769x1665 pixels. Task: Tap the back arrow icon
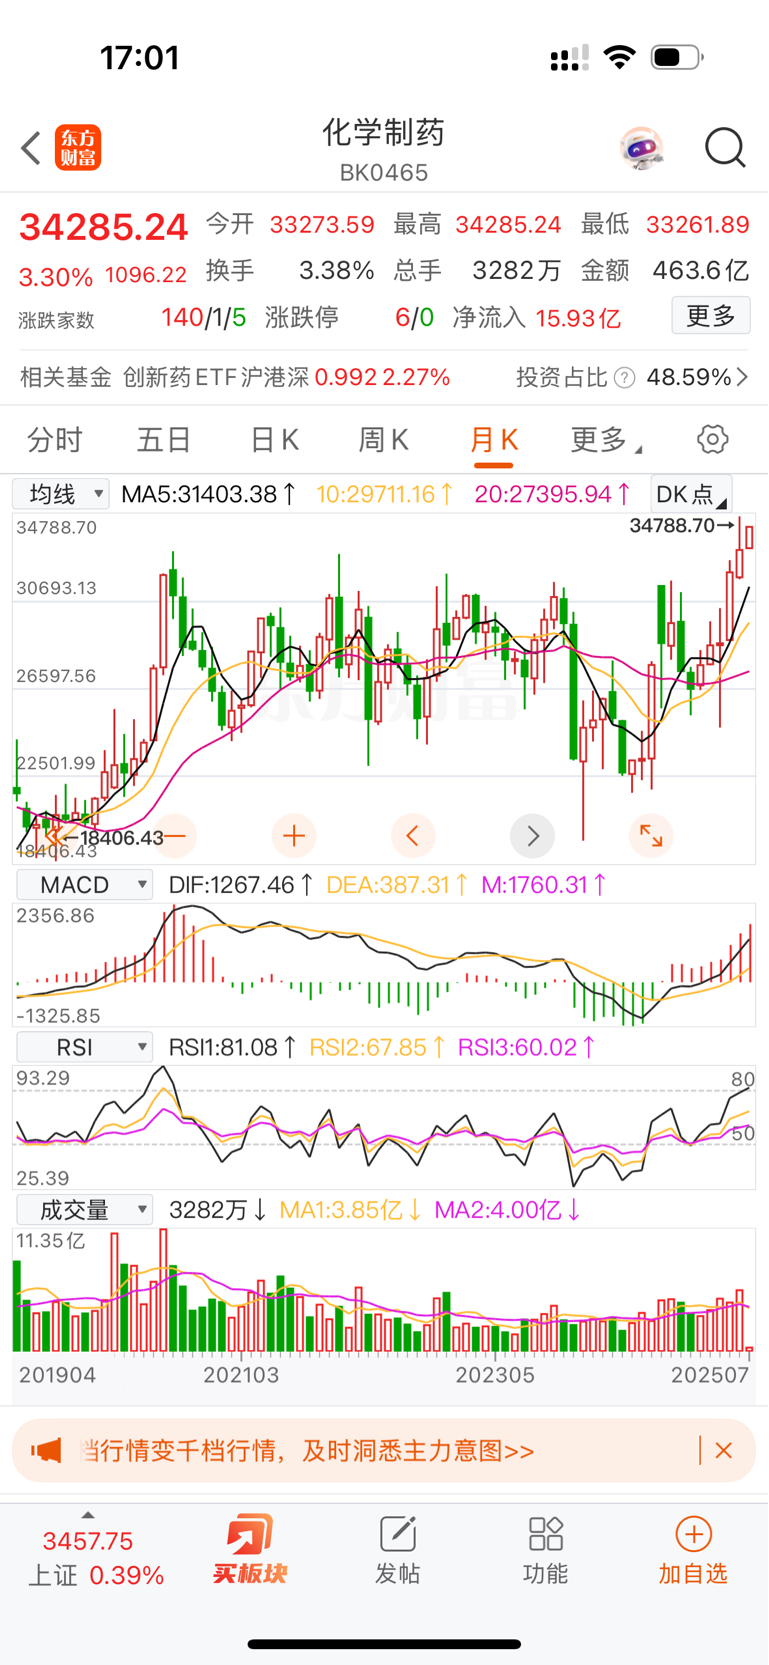point(31,148)
